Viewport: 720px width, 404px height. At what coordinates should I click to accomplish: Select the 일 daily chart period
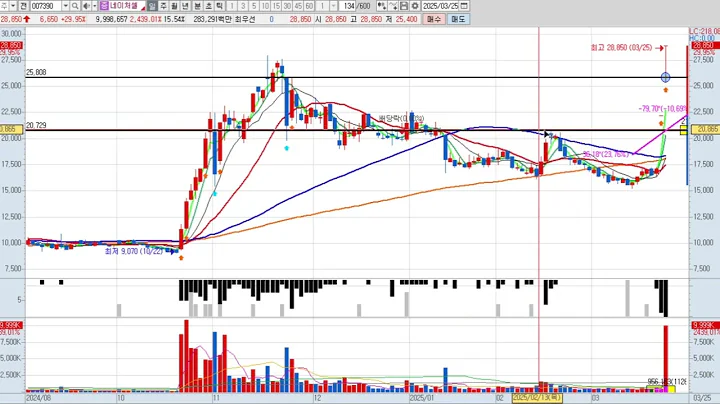coord(152,6)
